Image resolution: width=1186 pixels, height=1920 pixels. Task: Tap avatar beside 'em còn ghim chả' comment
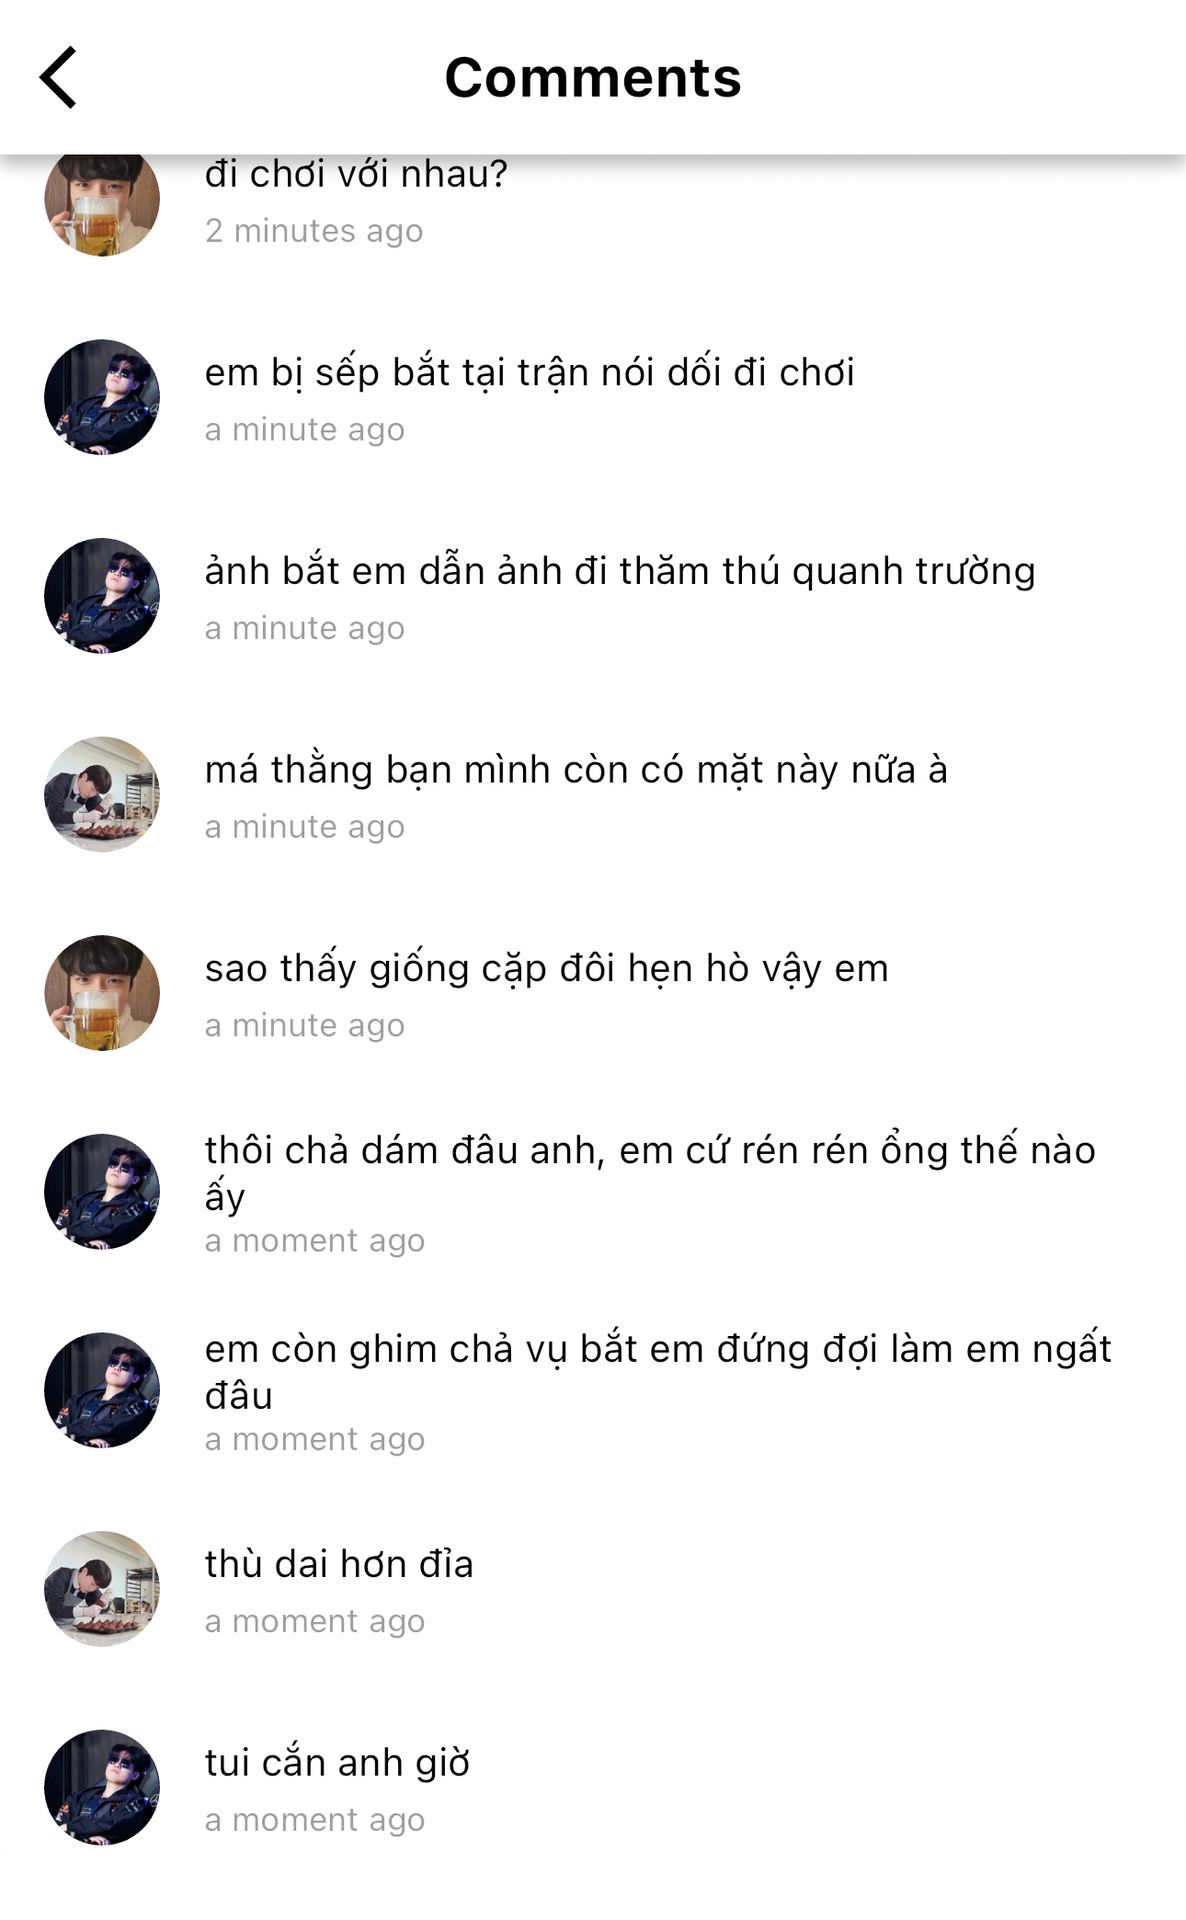(102, 1390)
